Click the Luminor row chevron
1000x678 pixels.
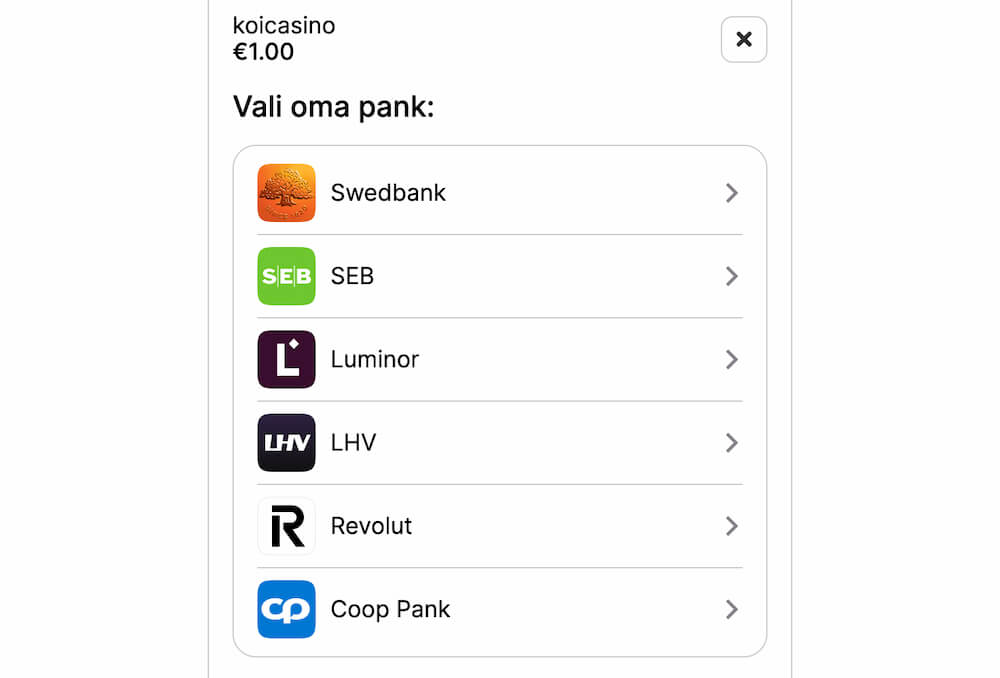732,359
